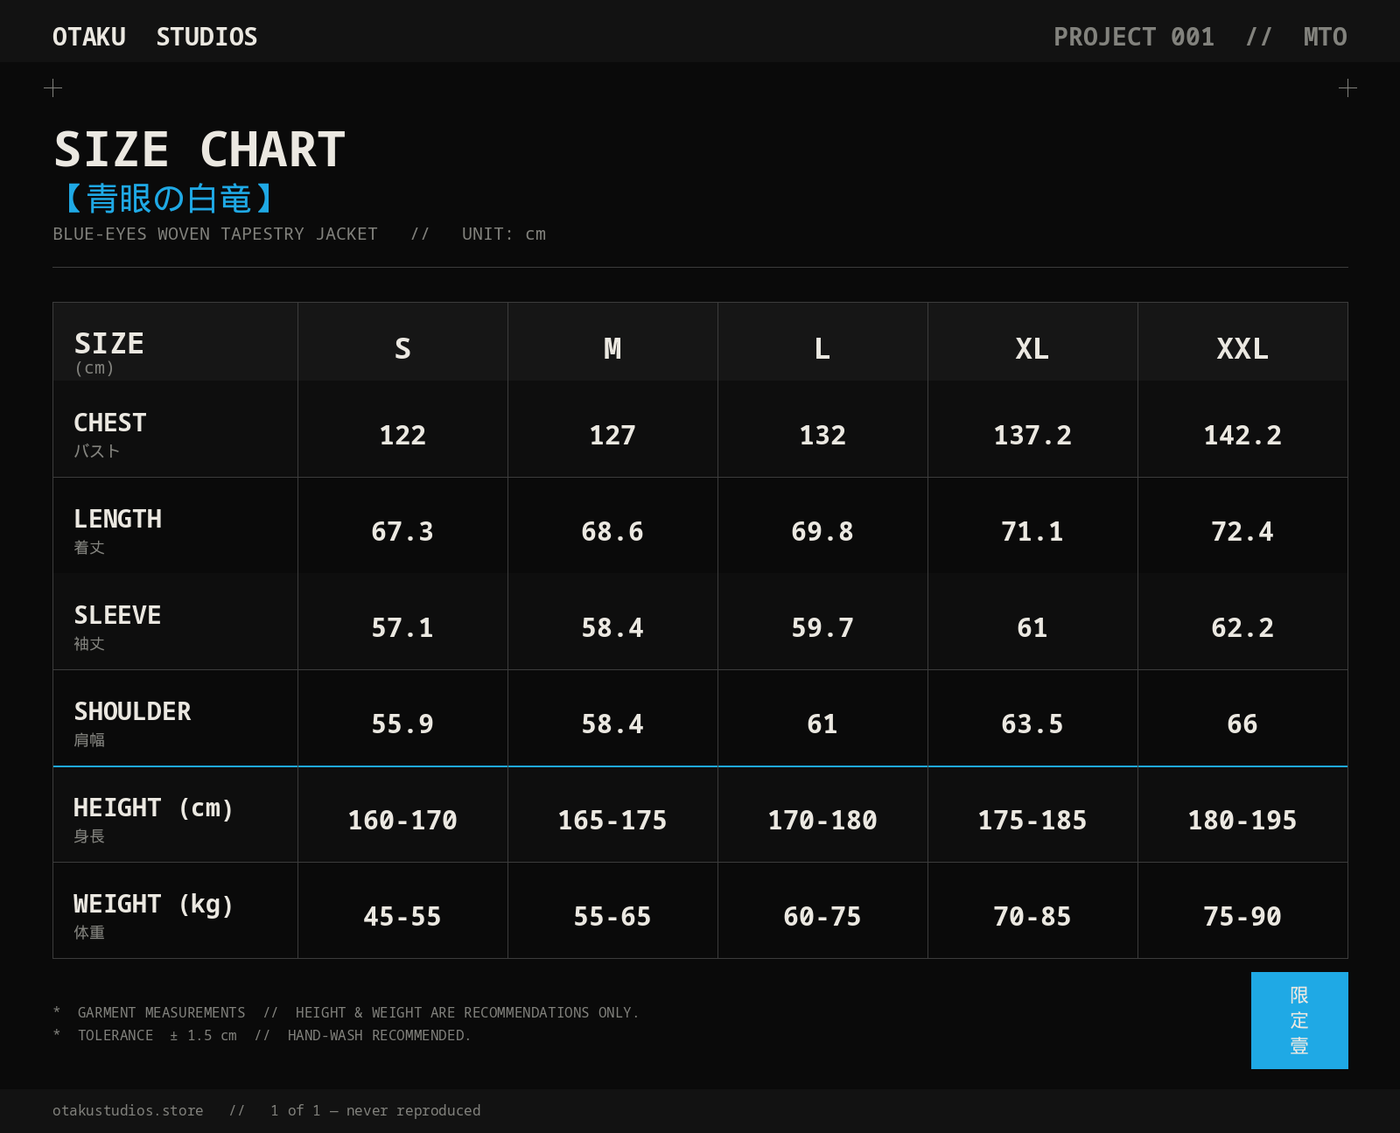Pick sleeve value 57.1
1400x1133 pixels.
[x=403, y=627]
